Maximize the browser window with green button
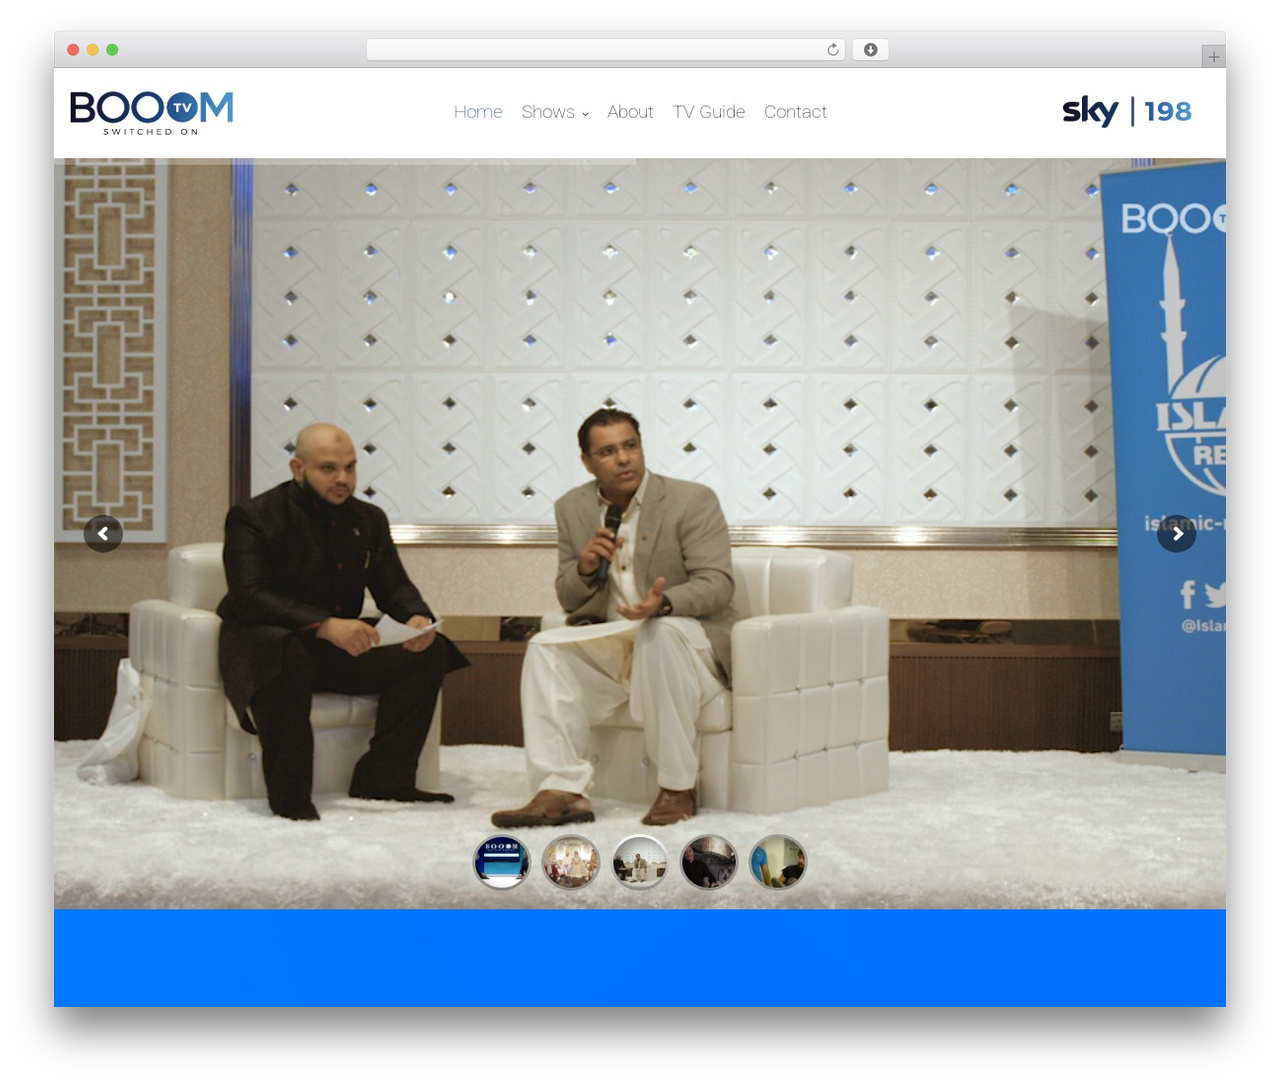Image resolution: width=1280 pixels, height=1084 pixels. 112,50
